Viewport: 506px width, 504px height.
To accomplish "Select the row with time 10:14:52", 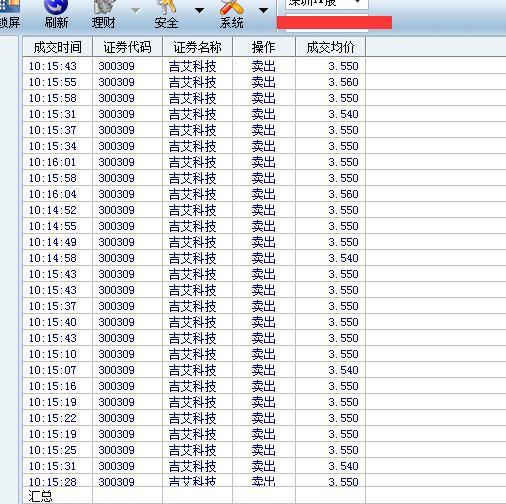I will point(264,210).
